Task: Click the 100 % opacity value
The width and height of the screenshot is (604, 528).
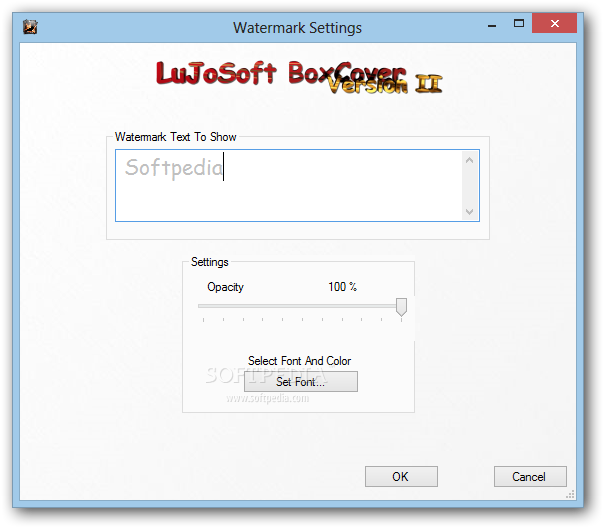Action: 342,287
